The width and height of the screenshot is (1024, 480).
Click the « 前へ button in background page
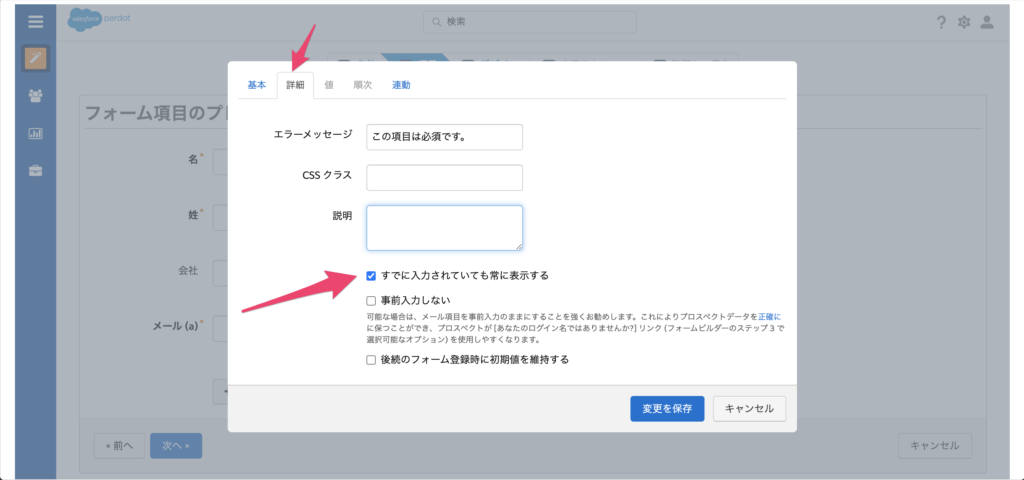coord(118,445)
